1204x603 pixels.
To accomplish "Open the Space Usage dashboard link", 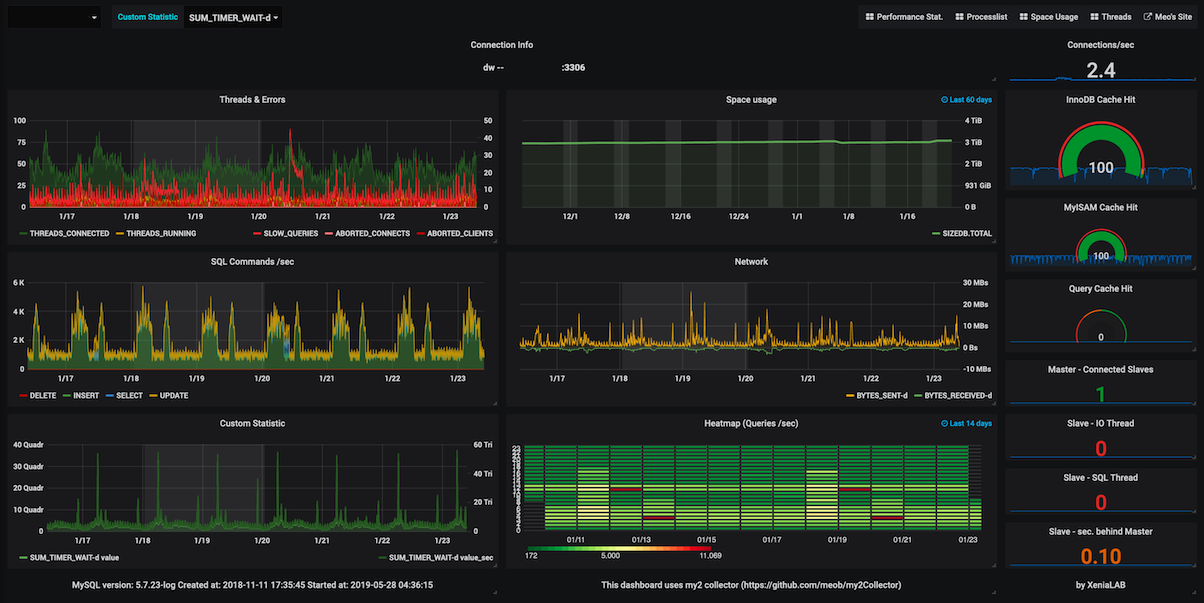I will [1049, 17].
